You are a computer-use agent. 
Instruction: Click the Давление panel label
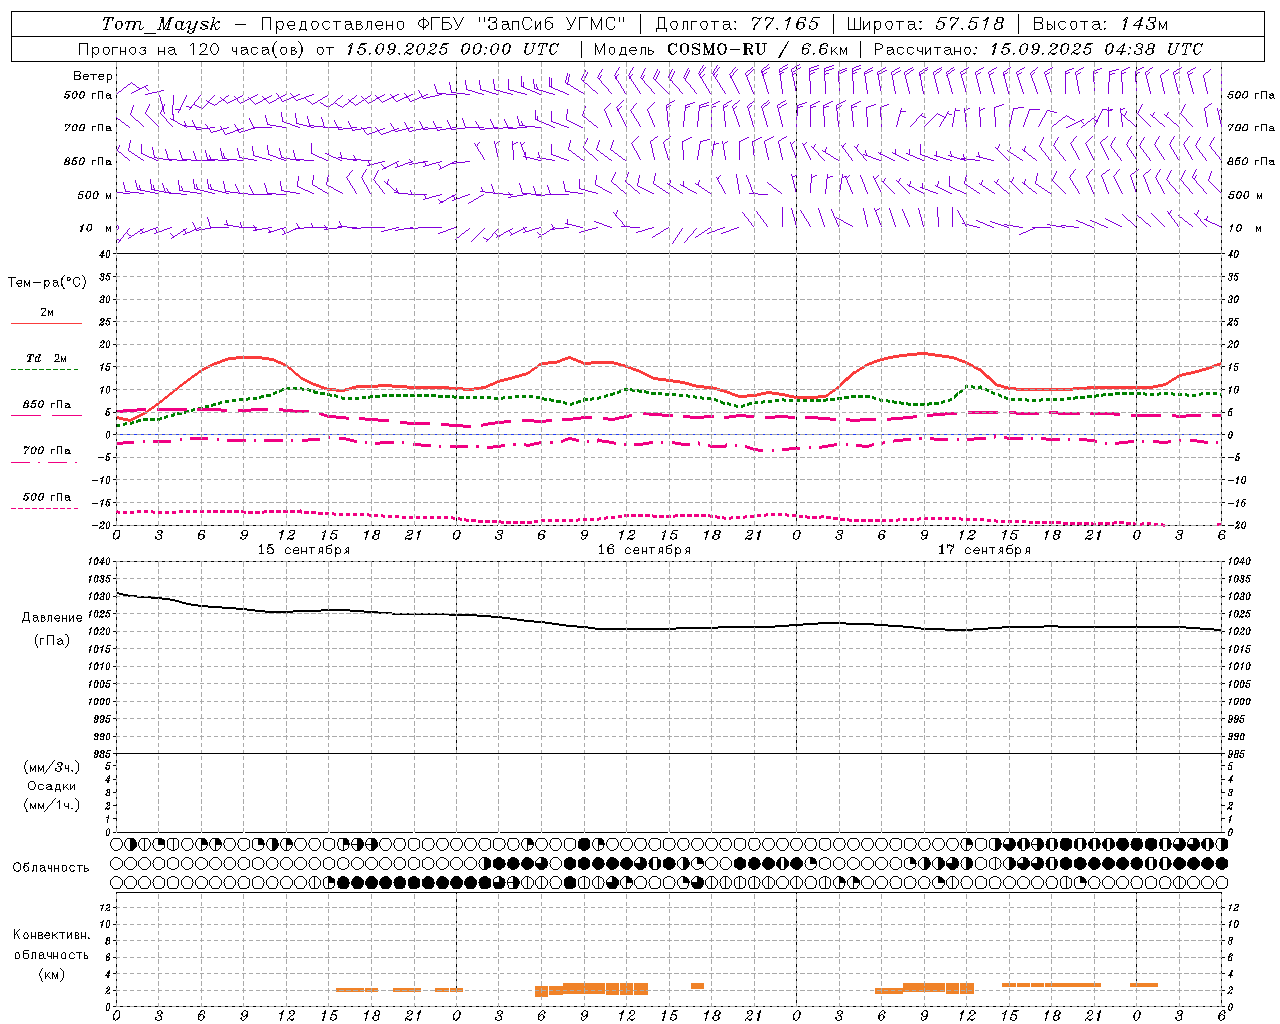[52, 618]
